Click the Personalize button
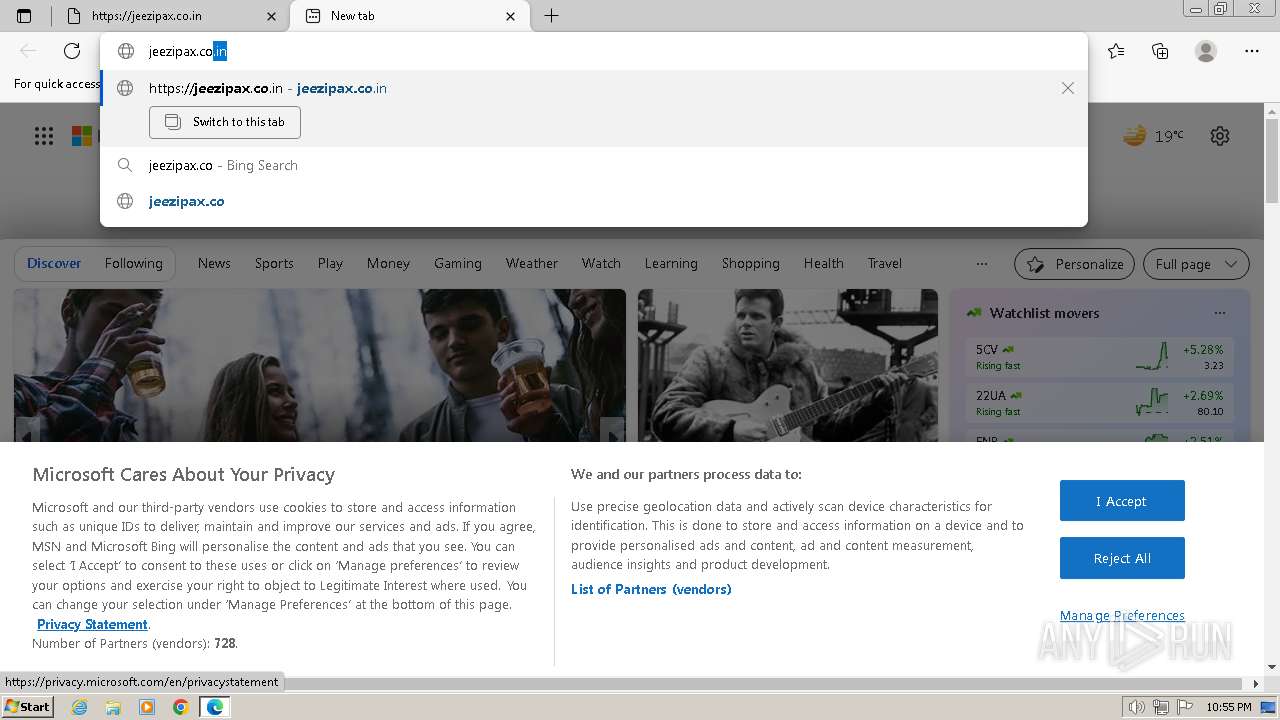1280x720 pixels. click(1074, 264)
